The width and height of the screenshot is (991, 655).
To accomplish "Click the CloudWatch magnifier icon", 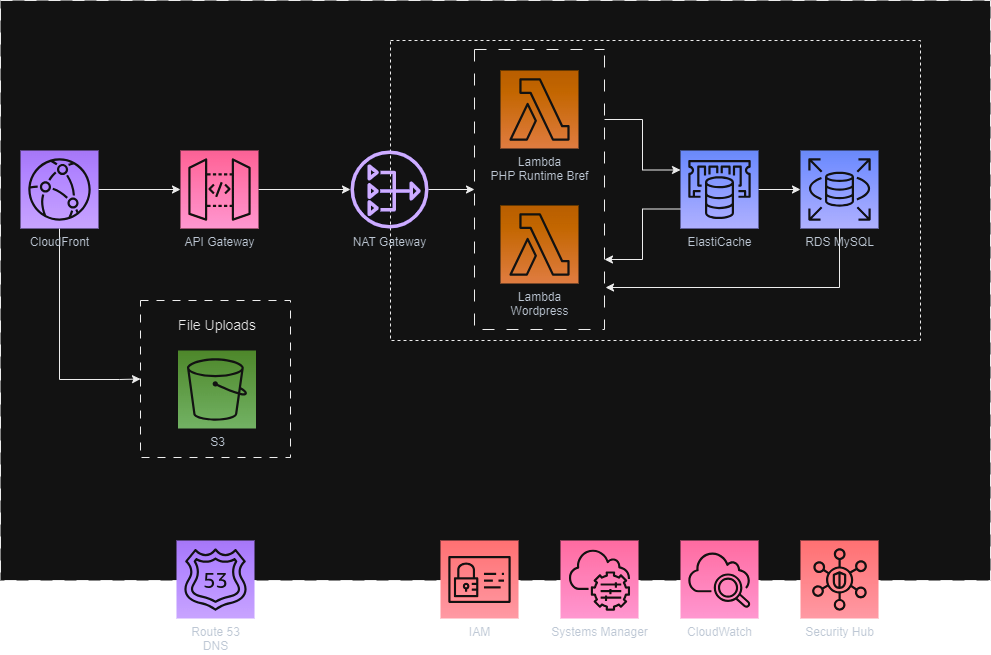I will pyautogui.click(x=719, y=579).
